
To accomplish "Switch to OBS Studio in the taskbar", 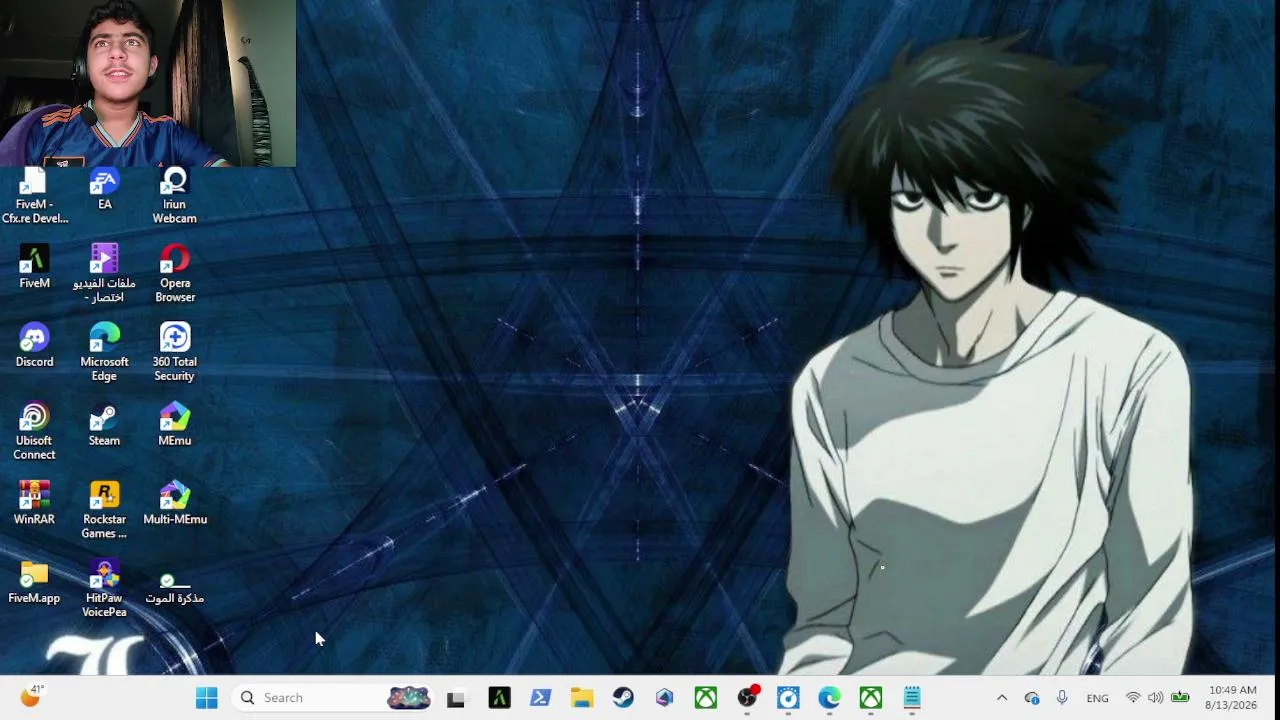I will 748,698.
